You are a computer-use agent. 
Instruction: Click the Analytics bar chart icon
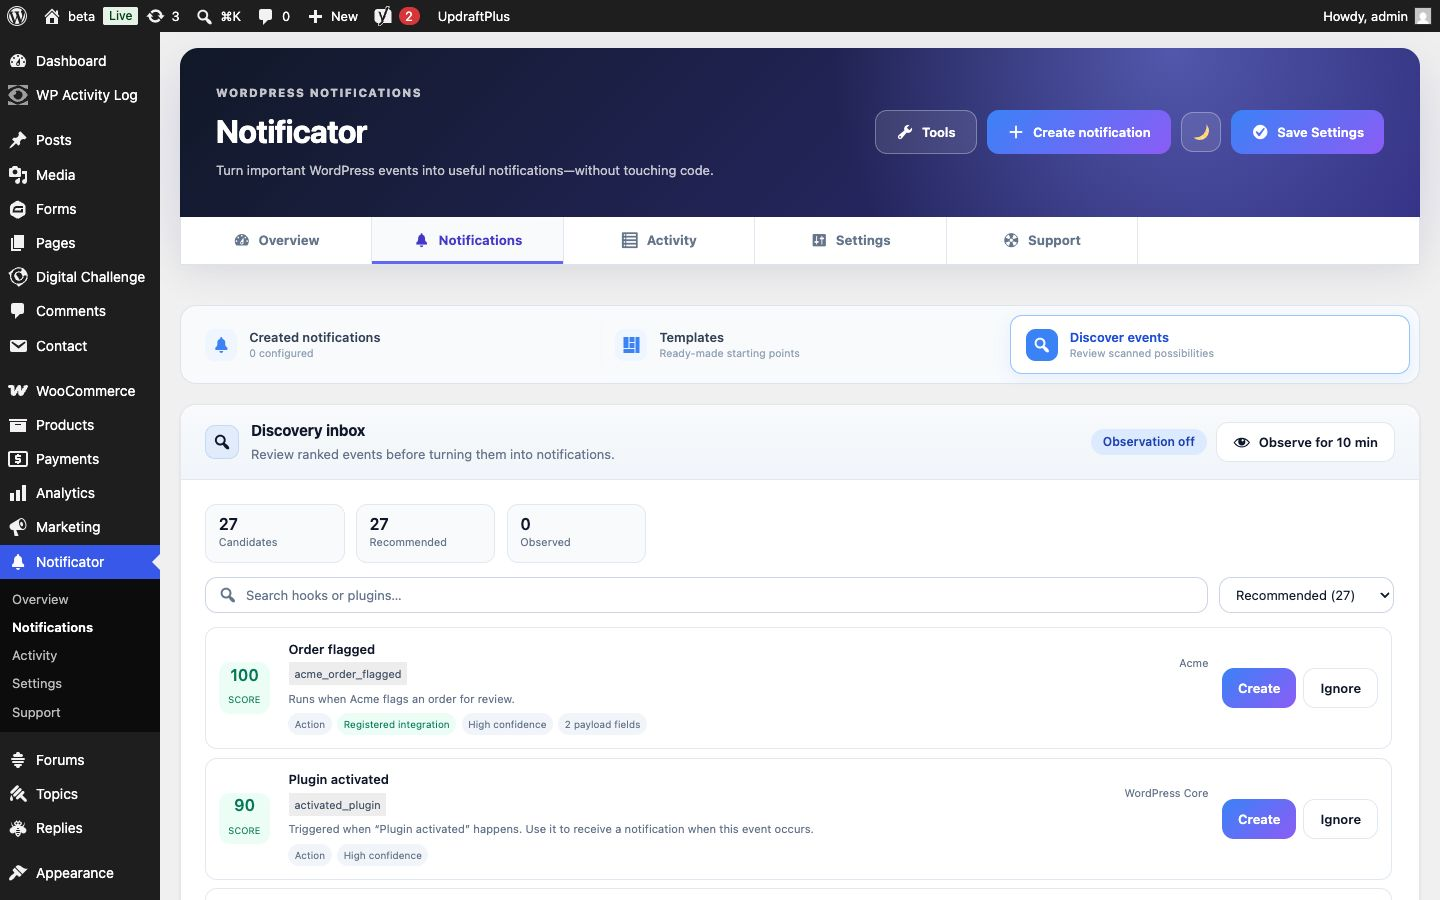(x=18, y=493)
